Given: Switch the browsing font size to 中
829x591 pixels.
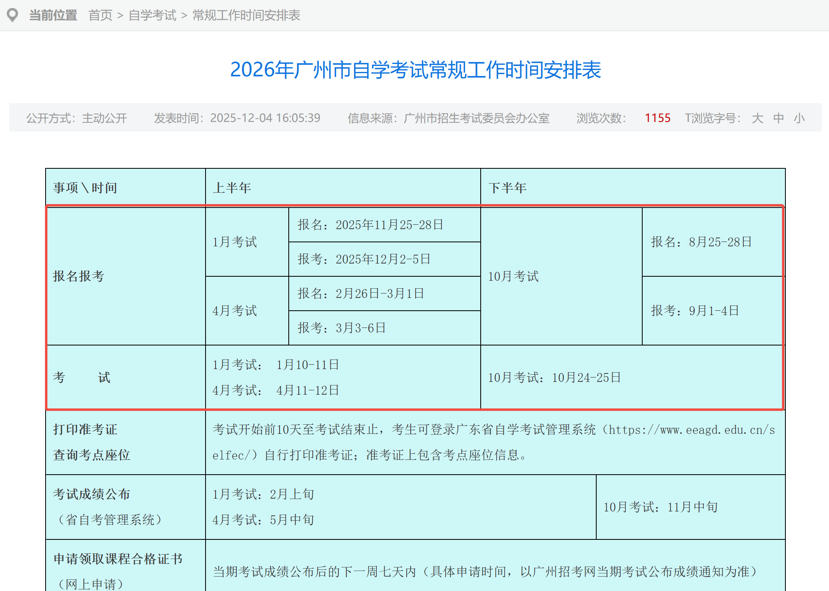Looking at the screenshot, I should (x=778, y=118).
